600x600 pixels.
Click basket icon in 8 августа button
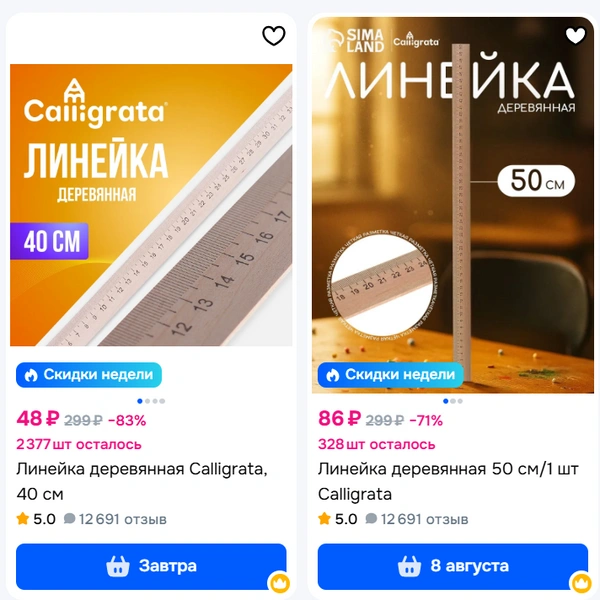(x=409, y=566)
